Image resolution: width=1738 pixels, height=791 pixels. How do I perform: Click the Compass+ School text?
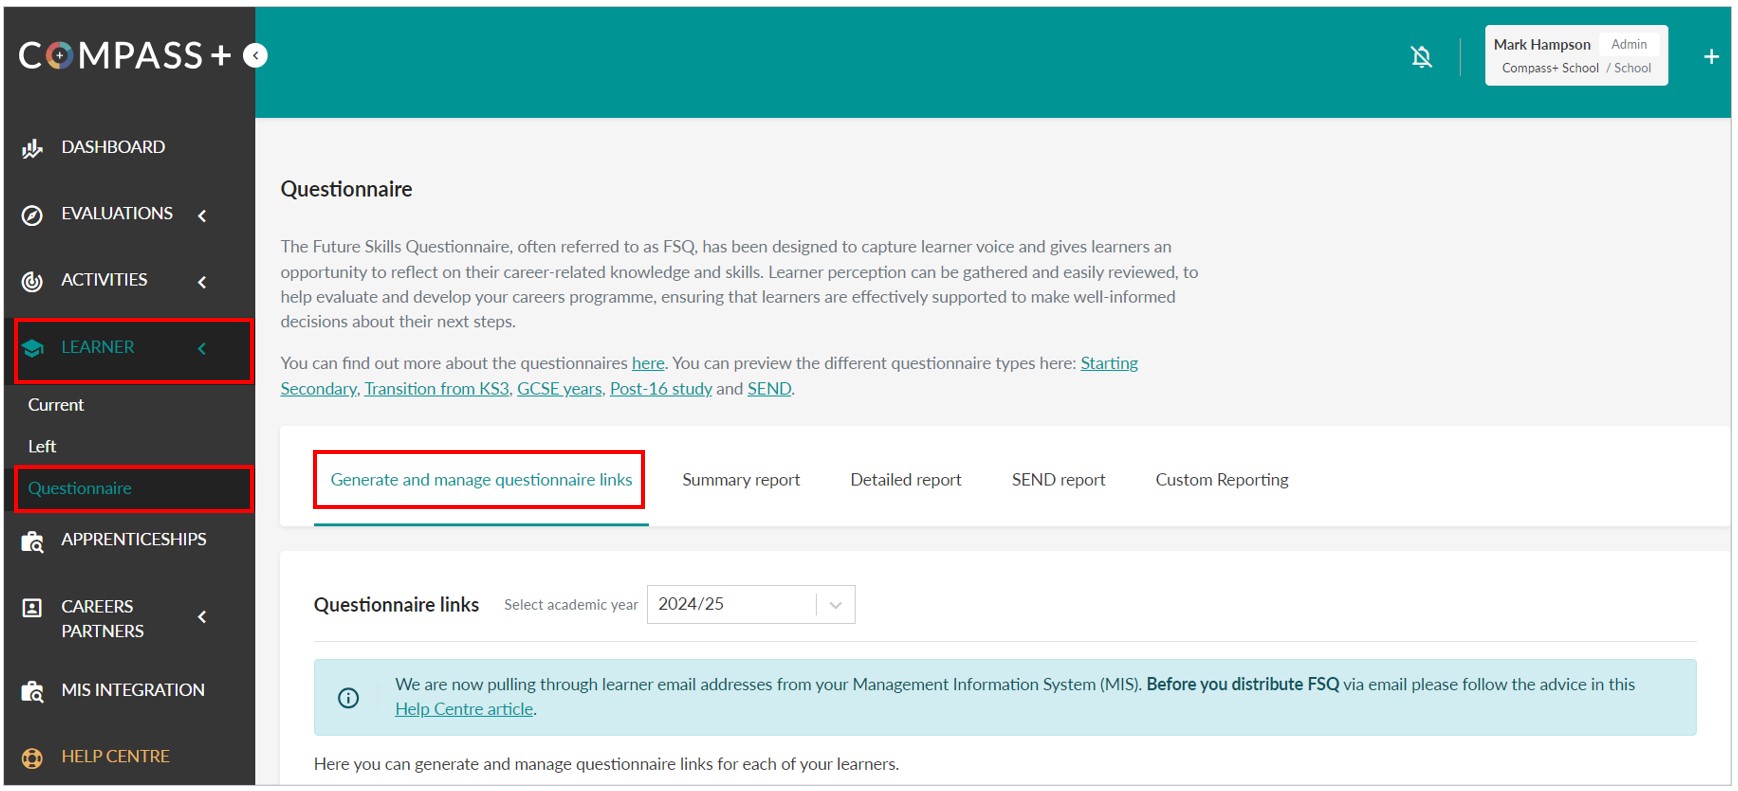point(1550,68)
